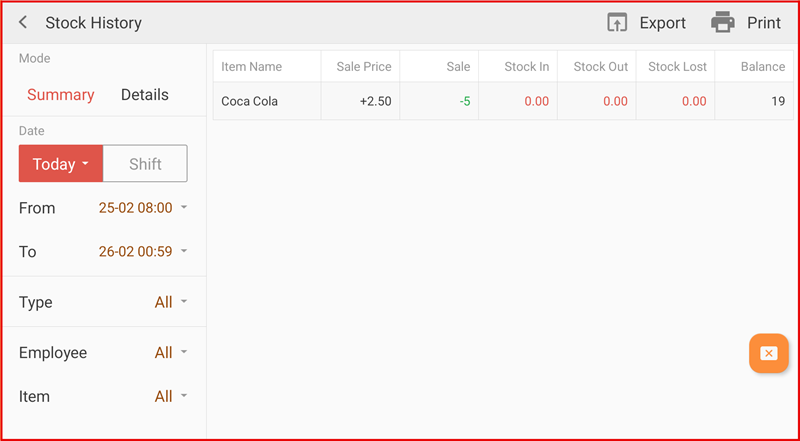
Task: Click the Export label
Action: (x=662, y=23)
